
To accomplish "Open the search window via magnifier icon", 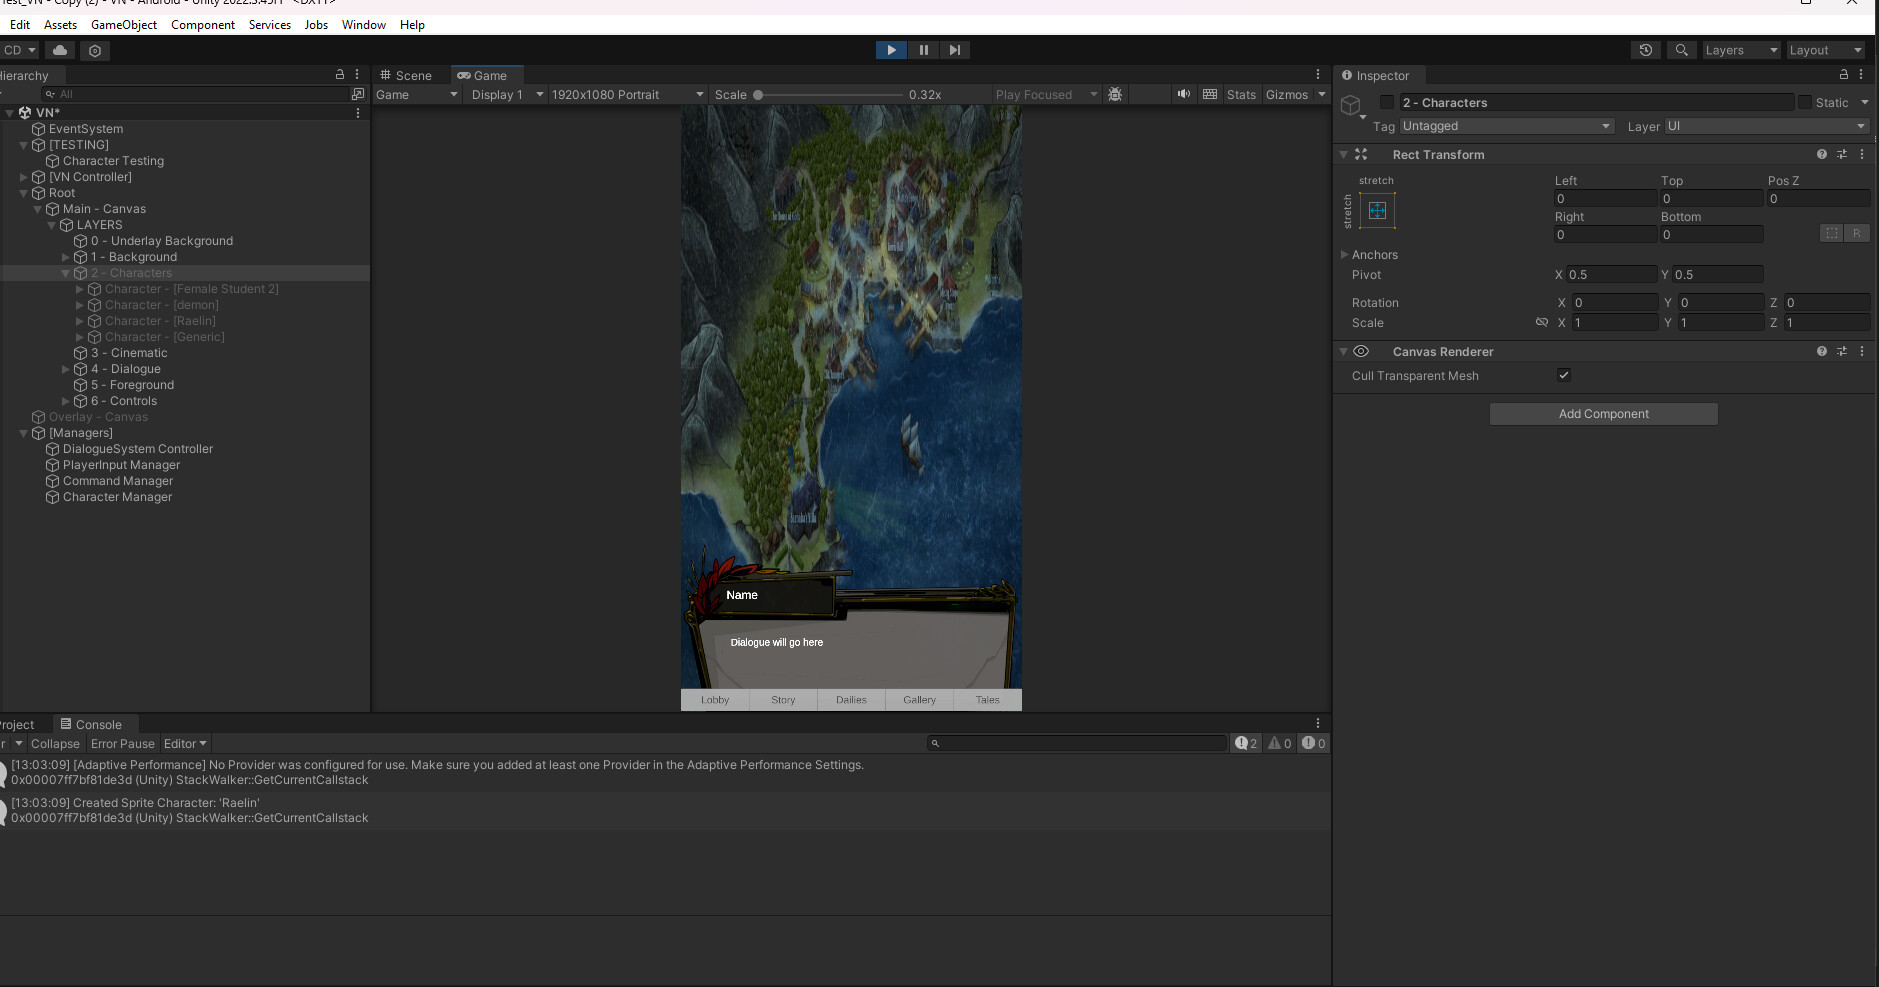I will [1681, 49].
